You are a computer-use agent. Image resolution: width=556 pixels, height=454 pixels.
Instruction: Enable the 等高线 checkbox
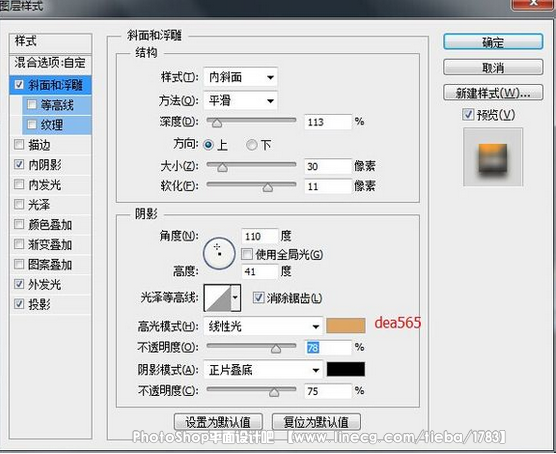[x=32, y=104]
